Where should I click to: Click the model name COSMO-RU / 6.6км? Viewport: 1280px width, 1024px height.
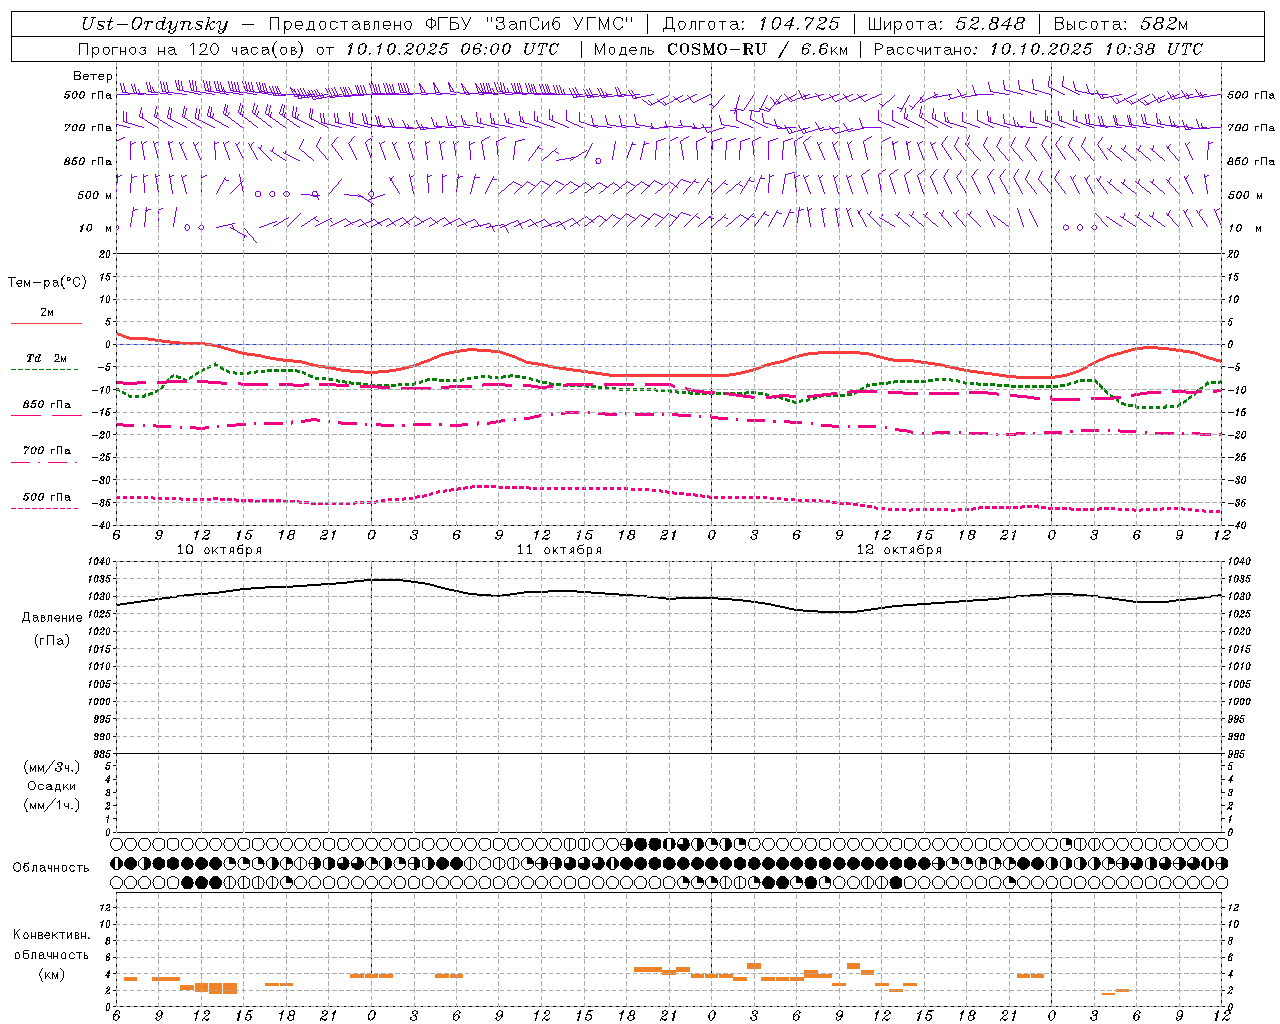pyautogui.click(x=757, y=49)
